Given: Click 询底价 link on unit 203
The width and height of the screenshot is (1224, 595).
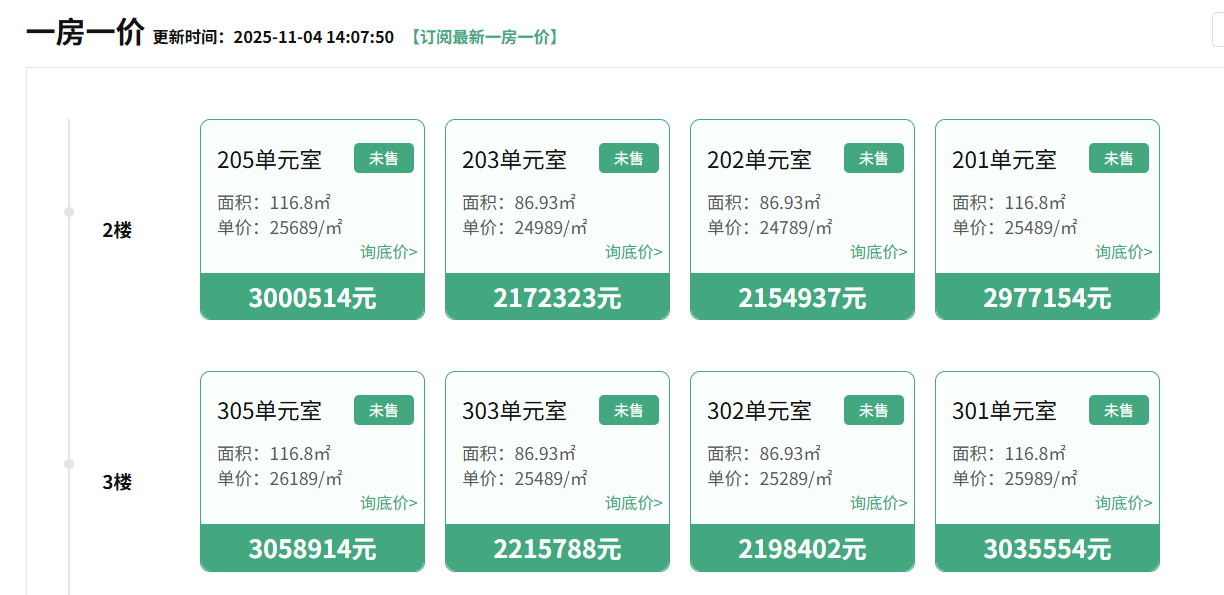Looking at the screenshot, I should pyautogui.click(x=634, y=252).
